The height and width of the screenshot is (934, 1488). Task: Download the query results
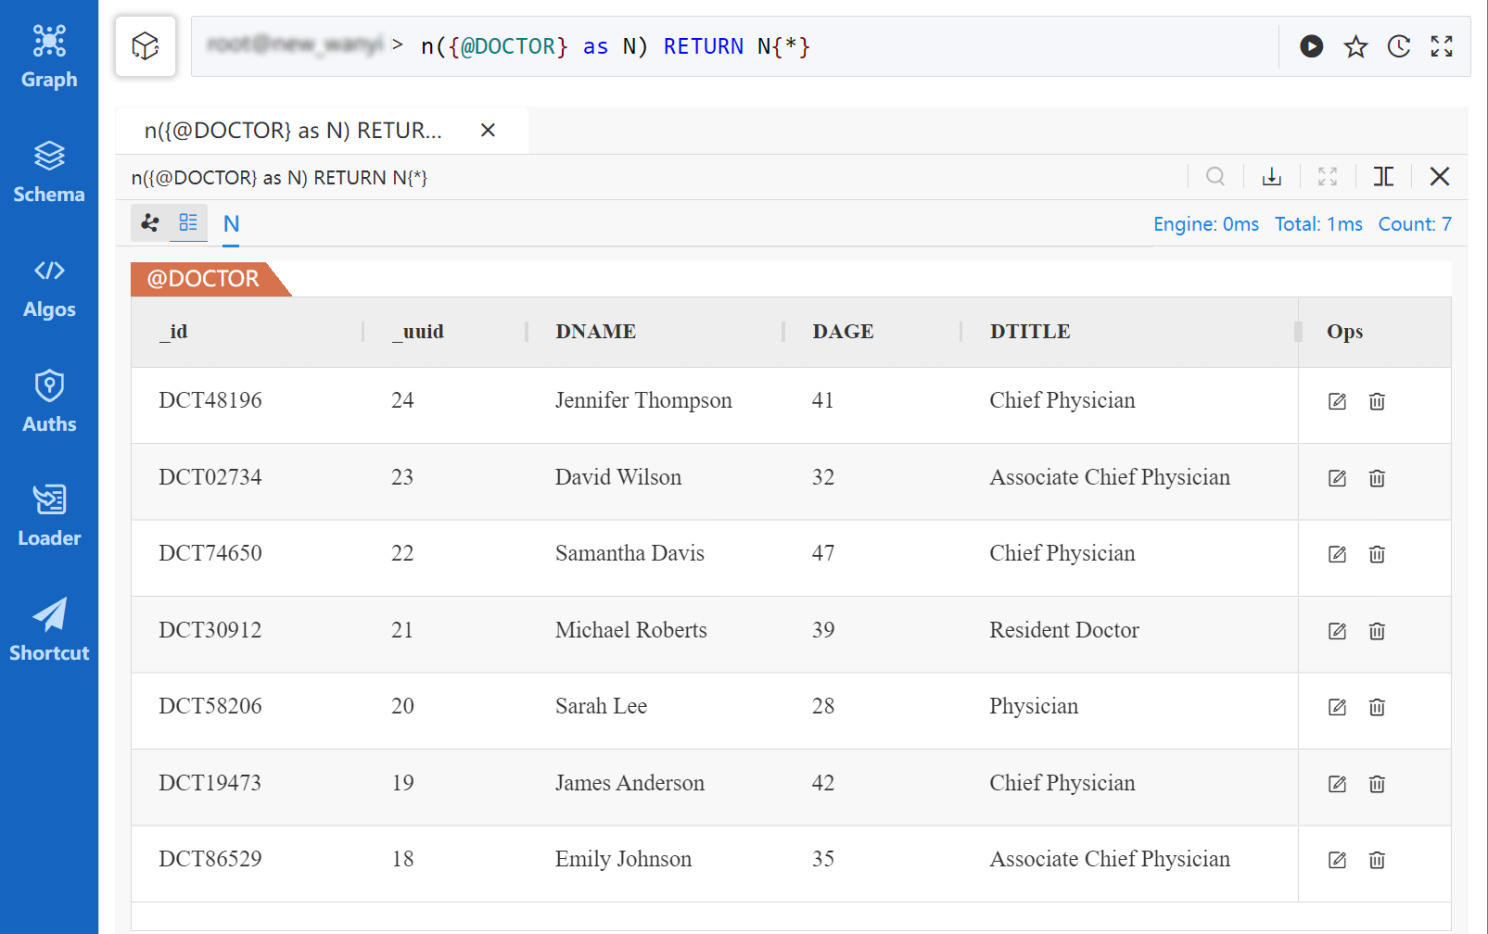pos(1271,176)
